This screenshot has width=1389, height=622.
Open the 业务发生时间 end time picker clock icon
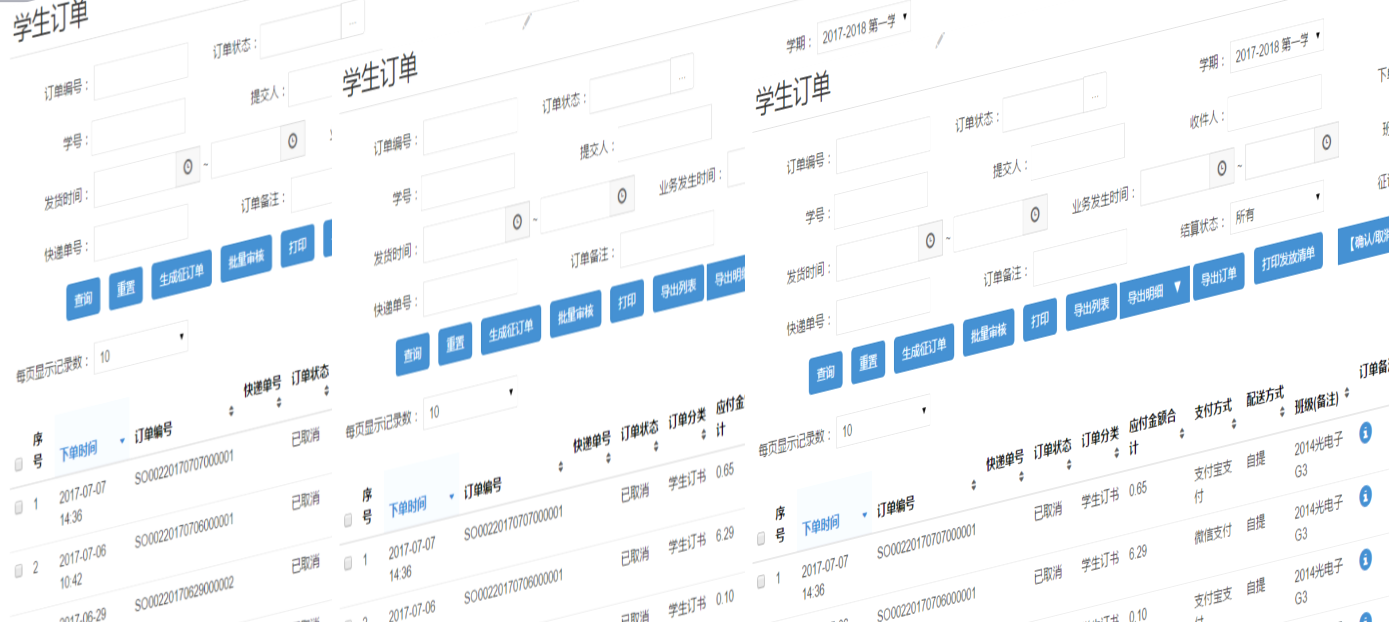(x=1326, y=141)
